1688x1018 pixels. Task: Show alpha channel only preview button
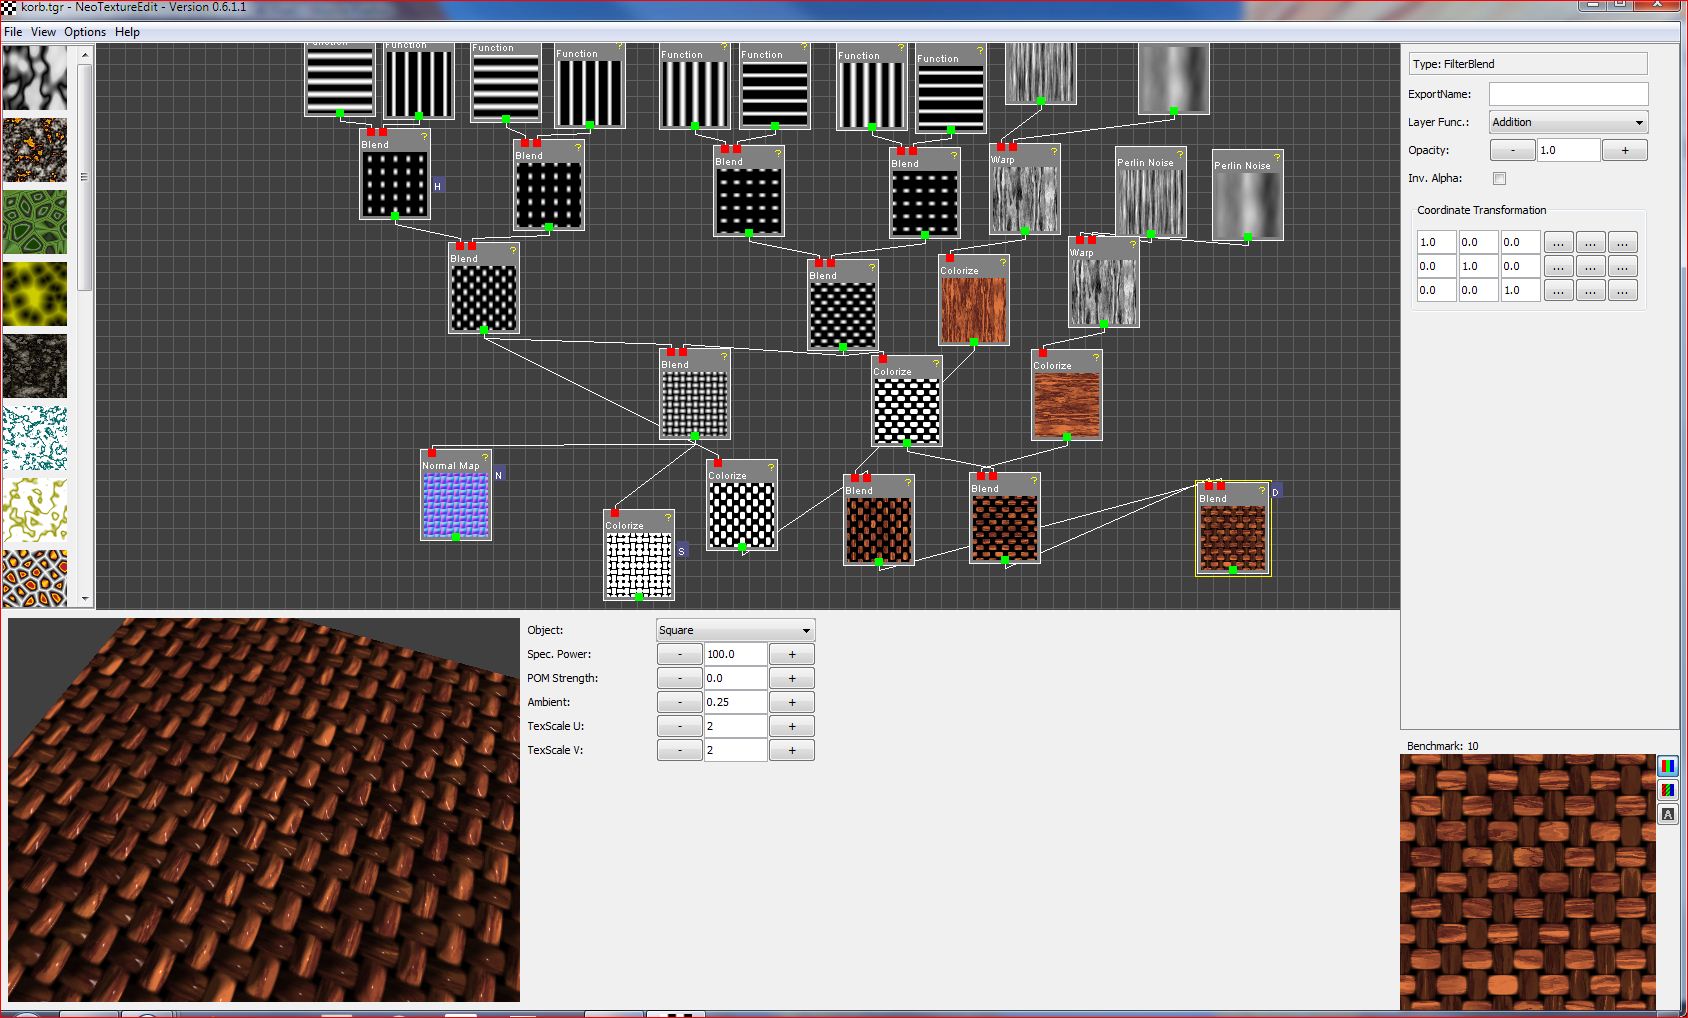point(1667,814)
